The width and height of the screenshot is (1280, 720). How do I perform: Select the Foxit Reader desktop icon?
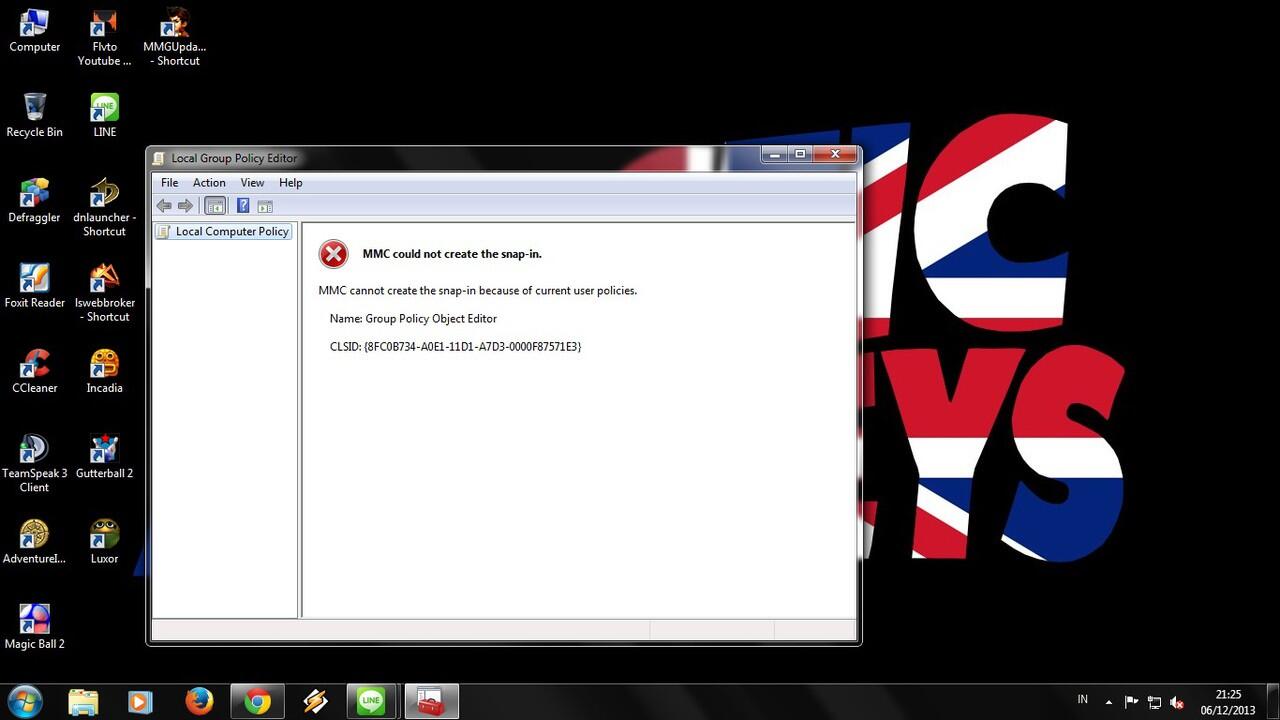tap(34, 286)
